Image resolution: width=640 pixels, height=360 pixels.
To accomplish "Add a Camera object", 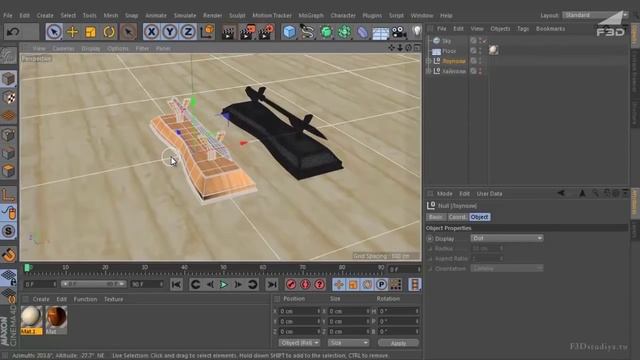I will (399, 32).
